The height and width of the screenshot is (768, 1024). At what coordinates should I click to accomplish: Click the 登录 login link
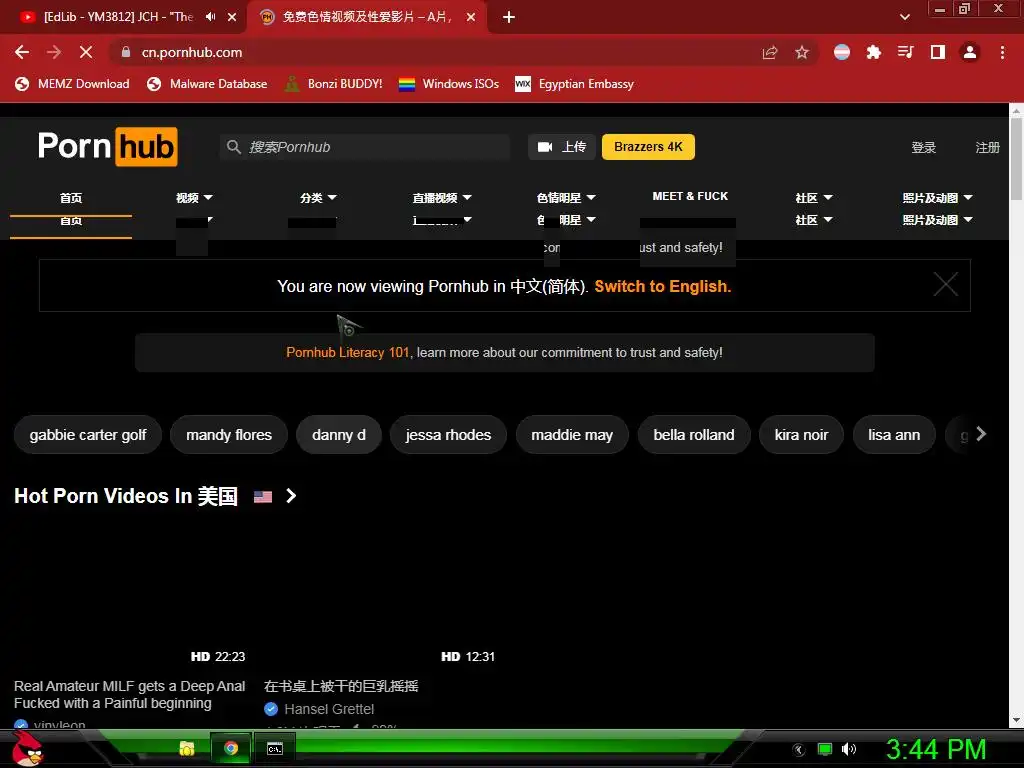click(923, 148)
